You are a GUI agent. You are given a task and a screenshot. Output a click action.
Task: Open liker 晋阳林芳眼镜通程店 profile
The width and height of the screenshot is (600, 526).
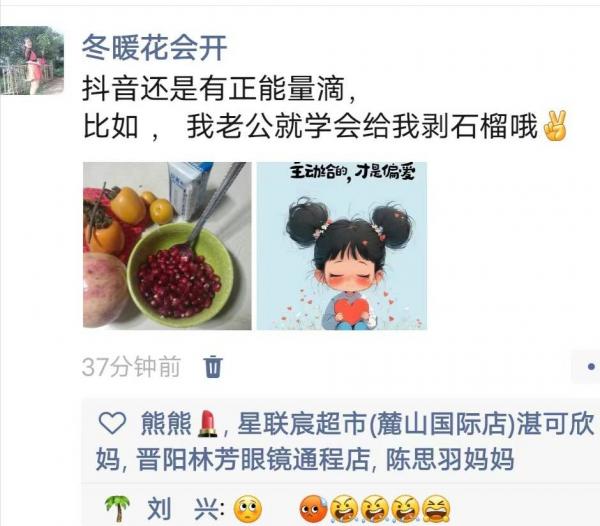click(253, 459)
